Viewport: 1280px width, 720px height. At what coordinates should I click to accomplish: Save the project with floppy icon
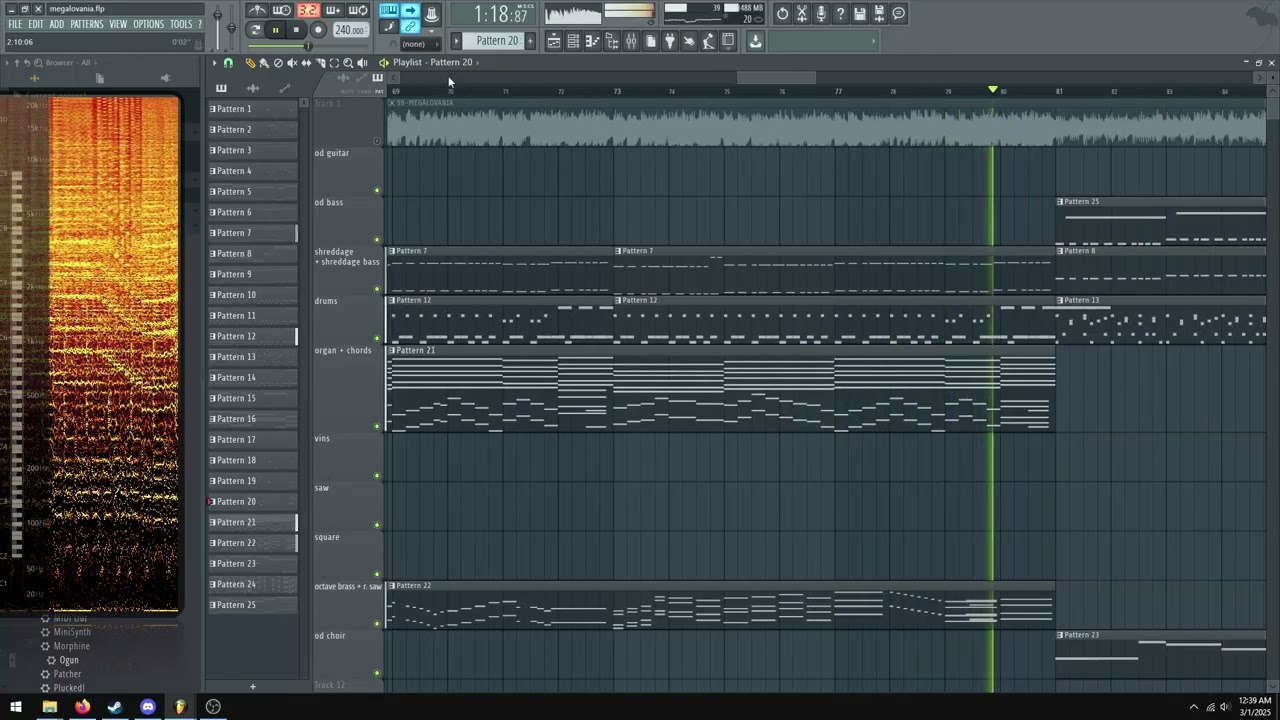[859, 13]
